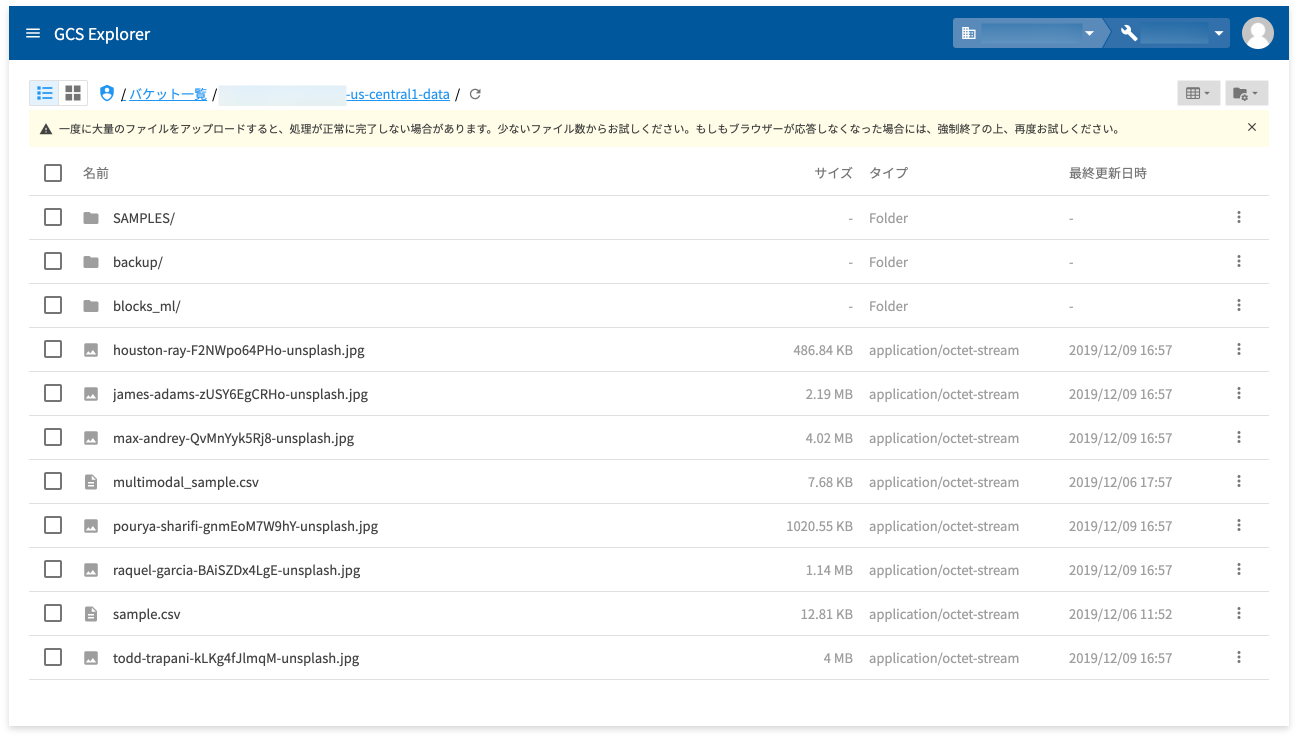1298x738 pixels.
Task: Open sample.csv file name
Action: (147, 614)
